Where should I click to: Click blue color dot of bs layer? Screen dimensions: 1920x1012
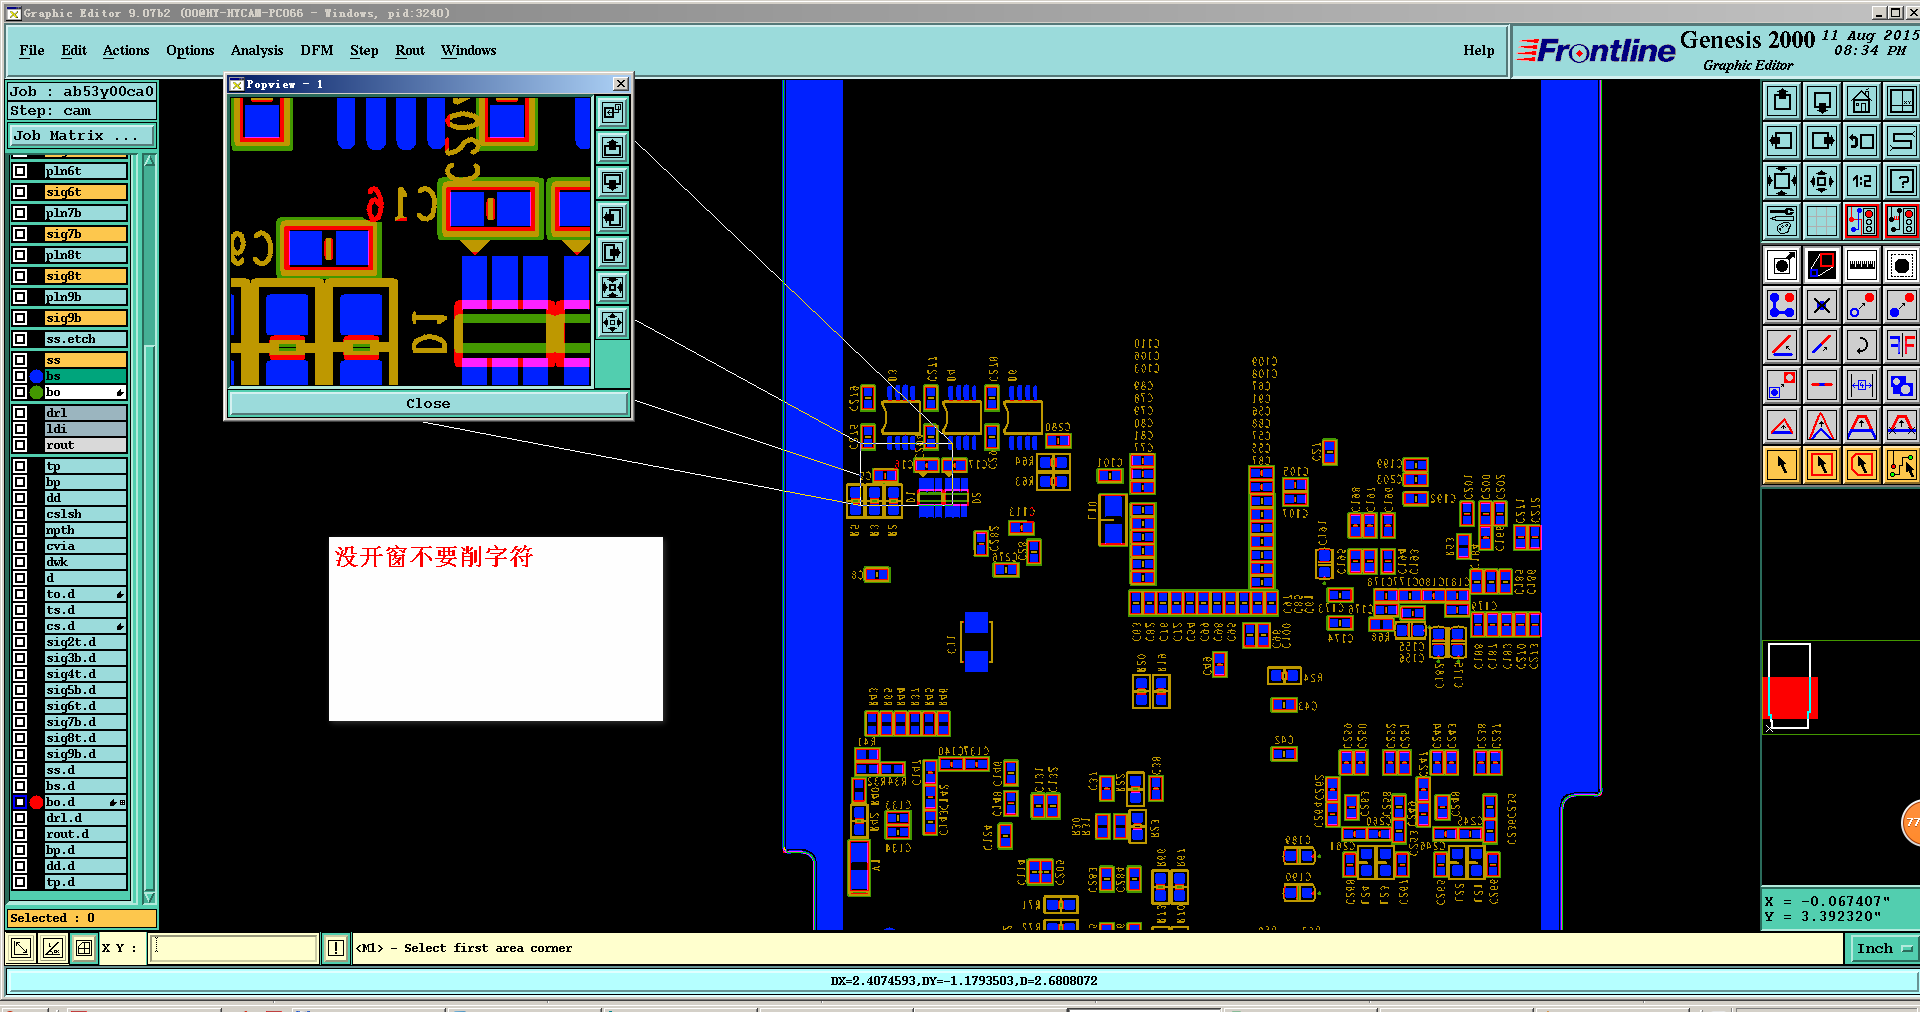click(37, 376)
